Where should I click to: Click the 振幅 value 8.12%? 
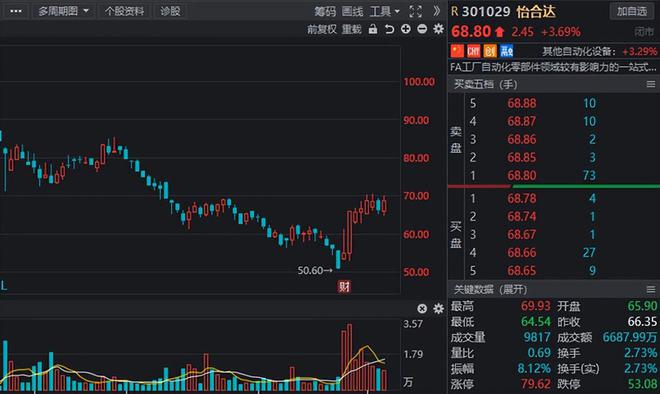[x=534, y=369]
